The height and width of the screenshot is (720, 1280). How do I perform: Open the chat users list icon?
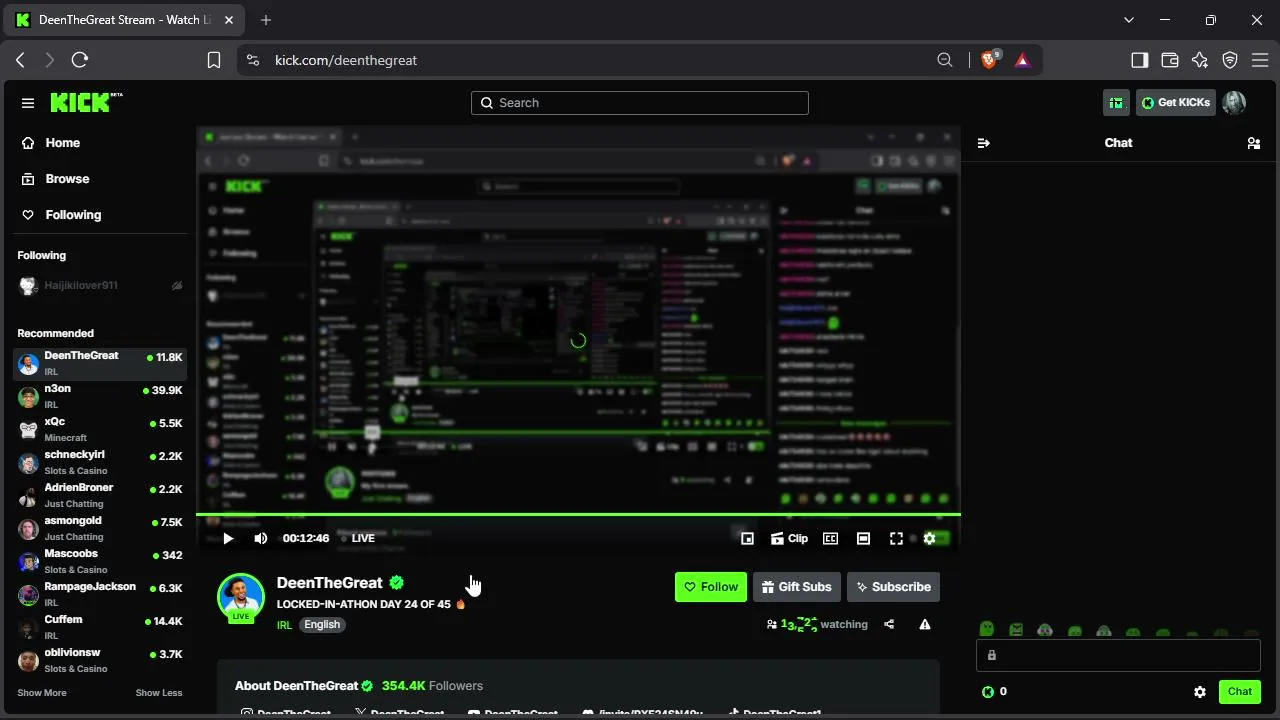click(x=1253, y=143)
